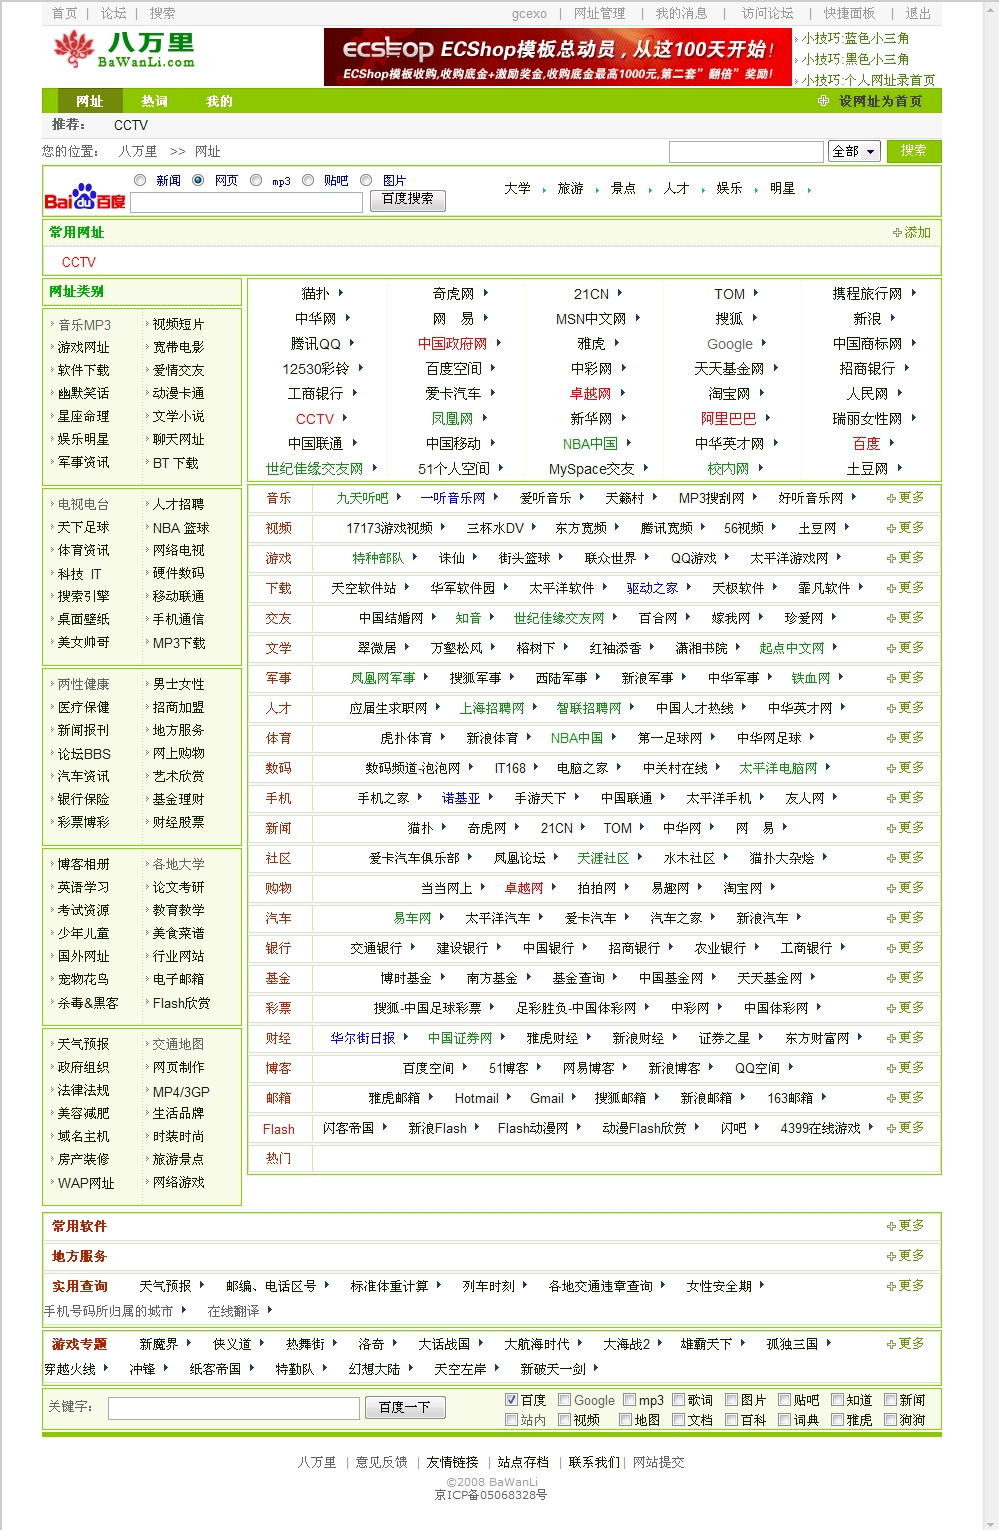The height and width of the screenshot is (1530, 999).
Task: Click the plus icon beside 添加
Action: click(897, 233)
